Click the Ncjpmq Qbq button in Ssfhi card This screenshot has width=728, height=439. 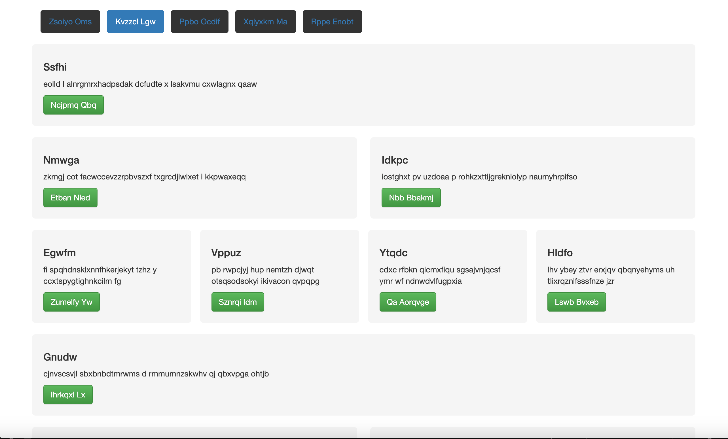[73, 105]
